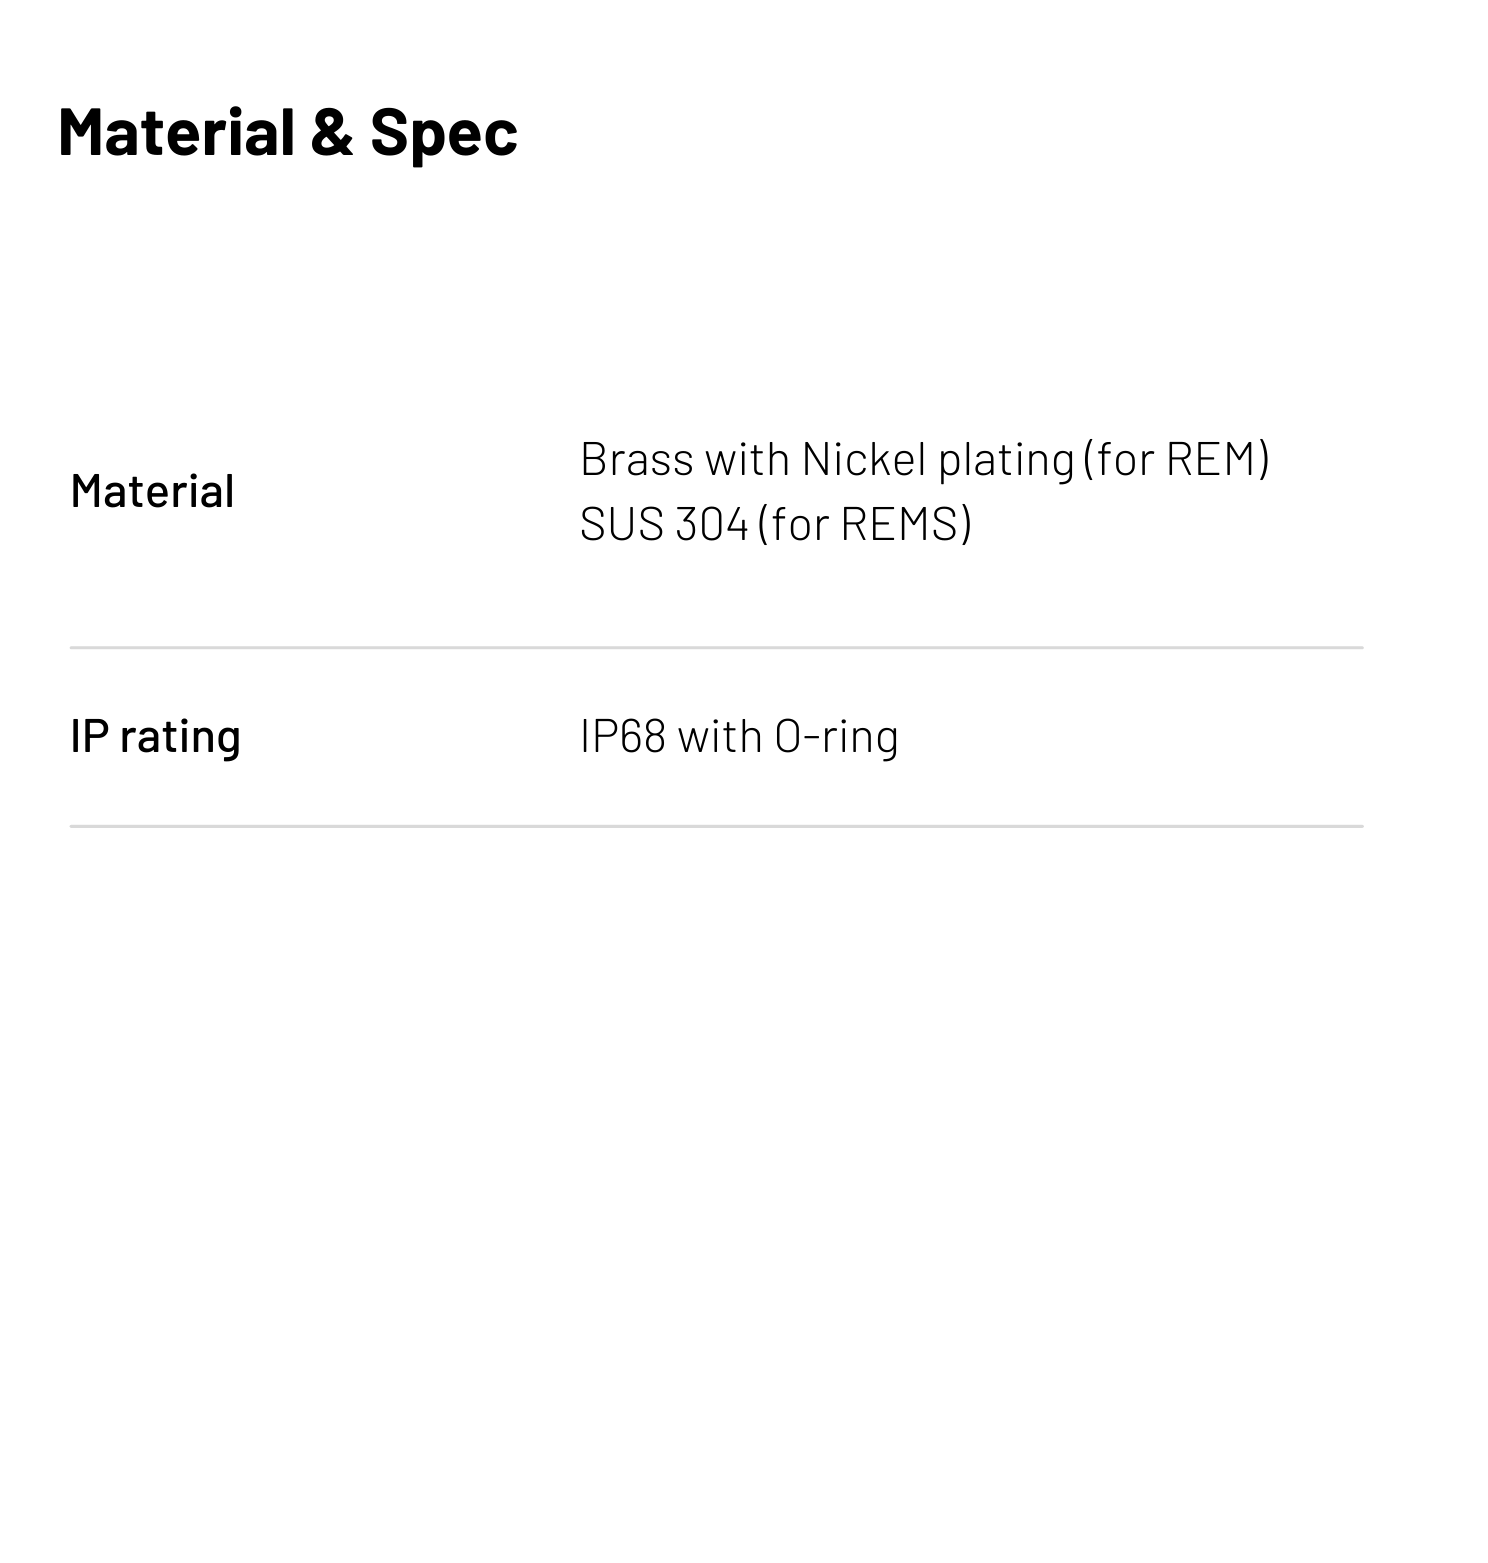This screenshot has width=1488, height=1563.
Task: Click the "(for REMS)" text
Action: pos(864,523)
